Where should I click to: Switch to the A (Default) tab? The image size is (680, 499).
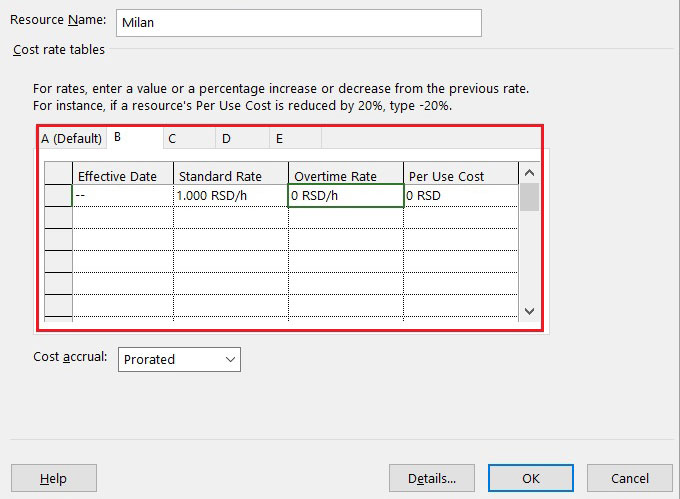[x=71, y=139]
